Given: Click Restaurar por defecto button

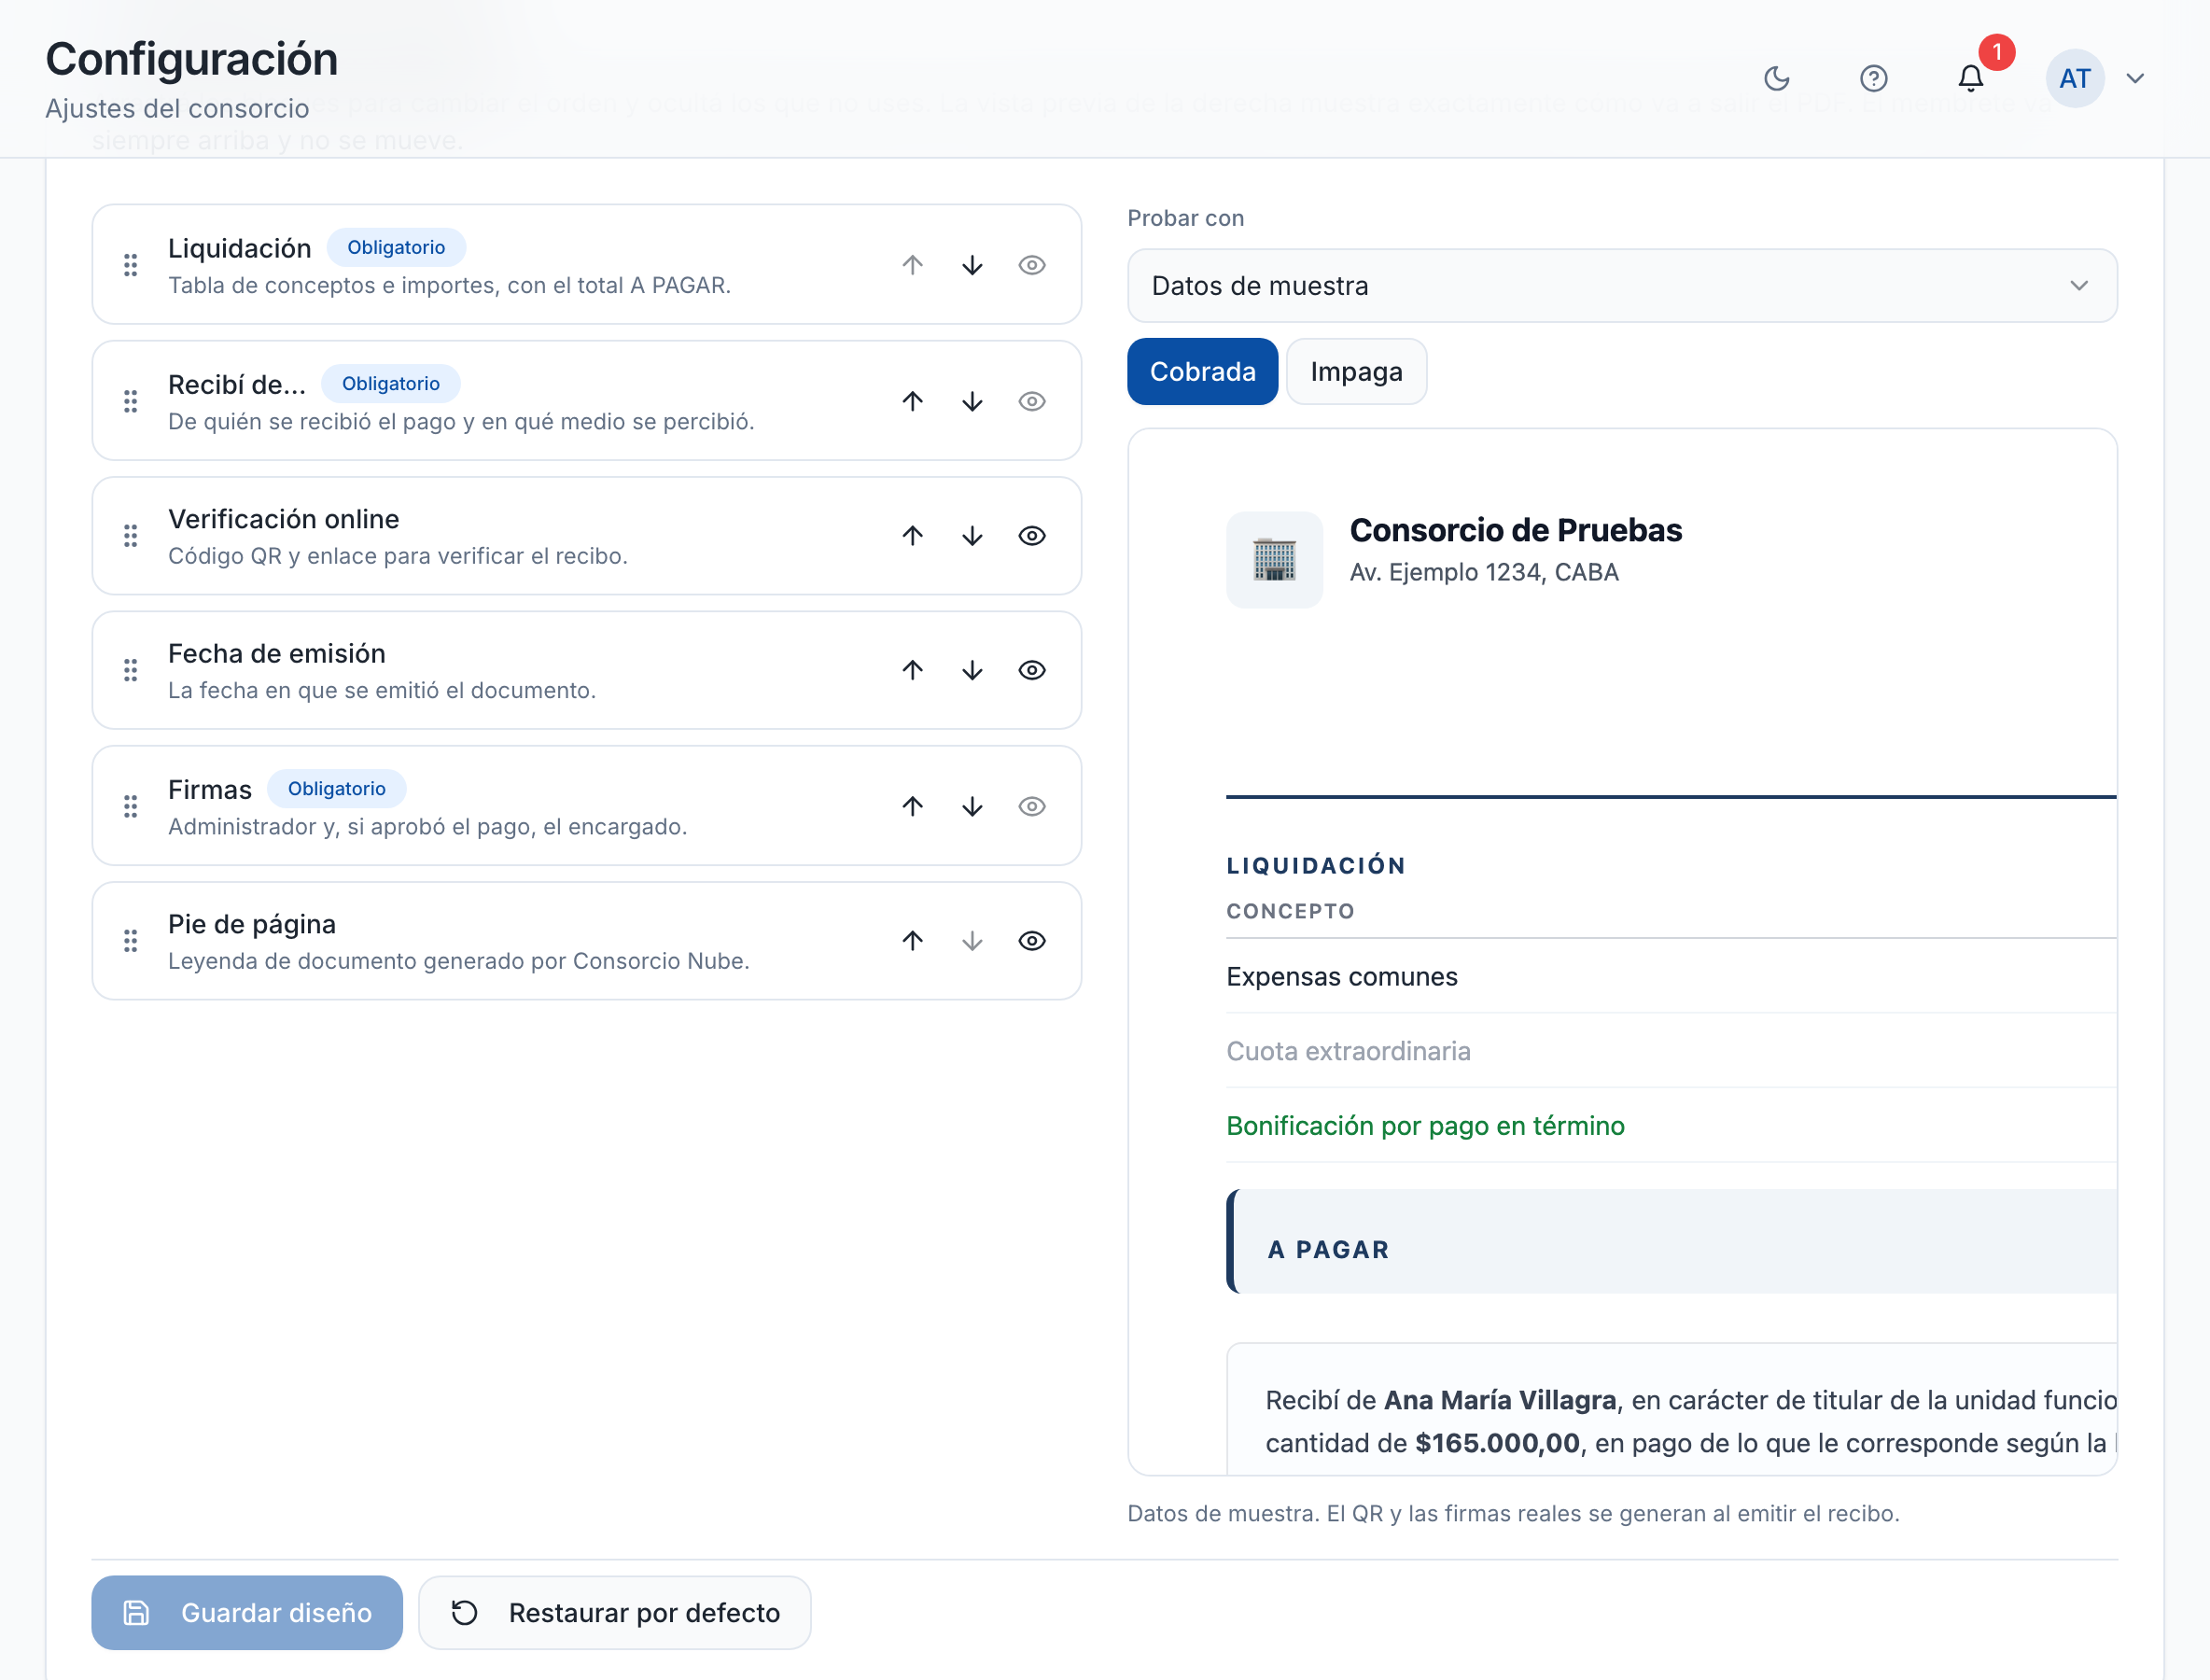Looking at the screenshot, I should click(x=614, y=1613).
